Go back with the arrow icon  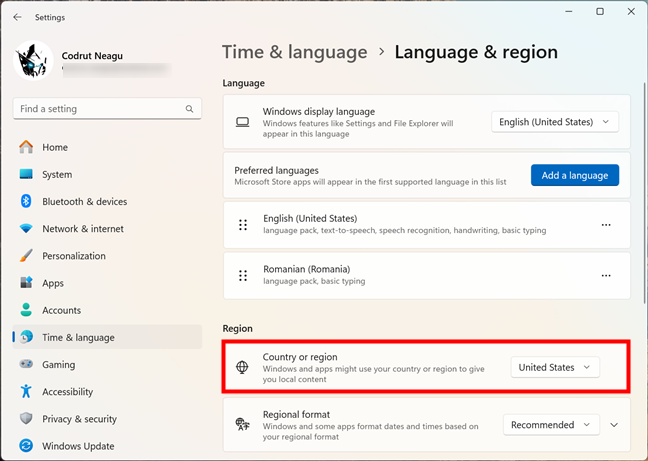(x=17, y=17)
